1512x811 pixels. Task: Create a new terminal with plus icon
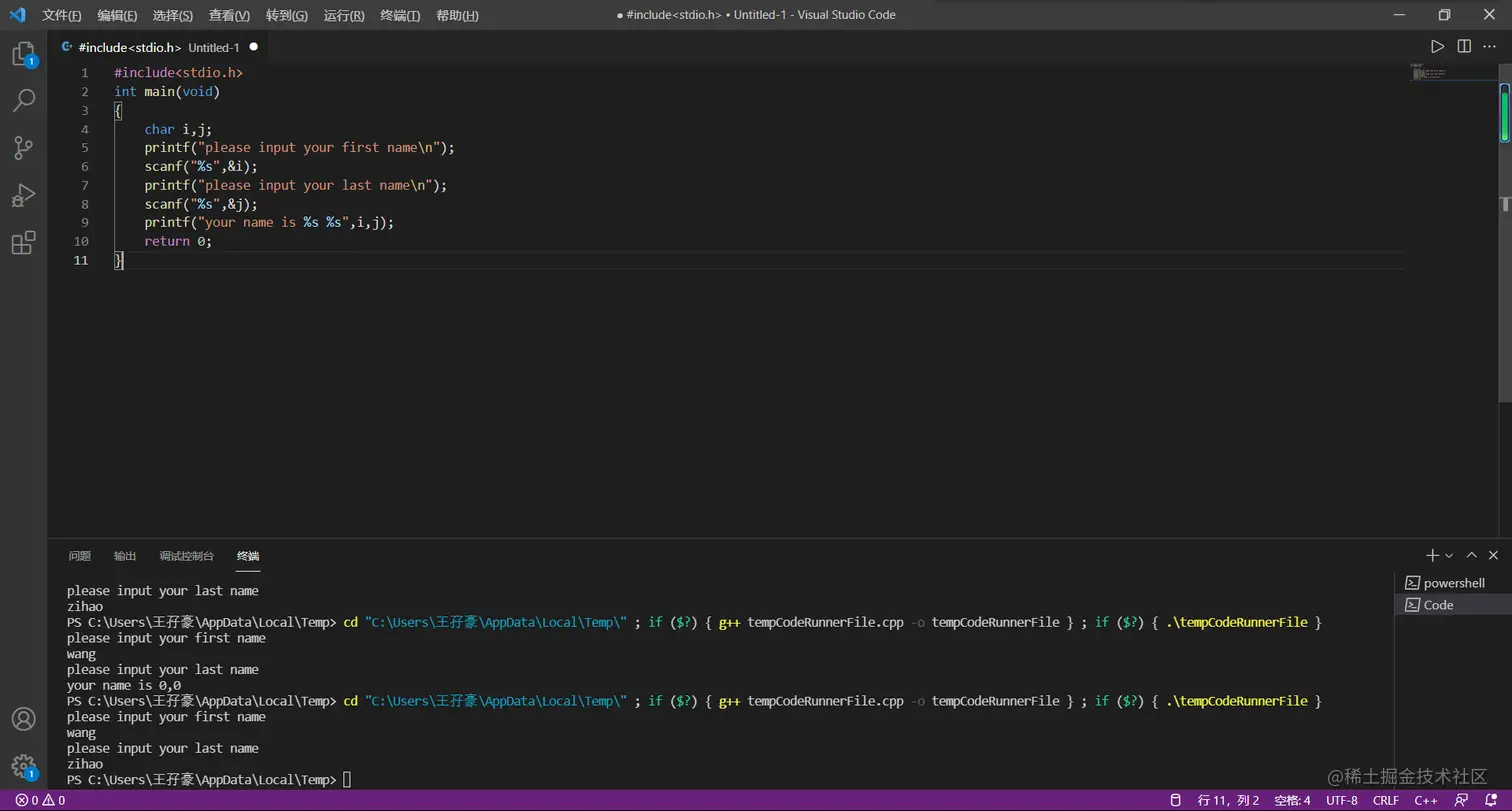[1432, 555]
